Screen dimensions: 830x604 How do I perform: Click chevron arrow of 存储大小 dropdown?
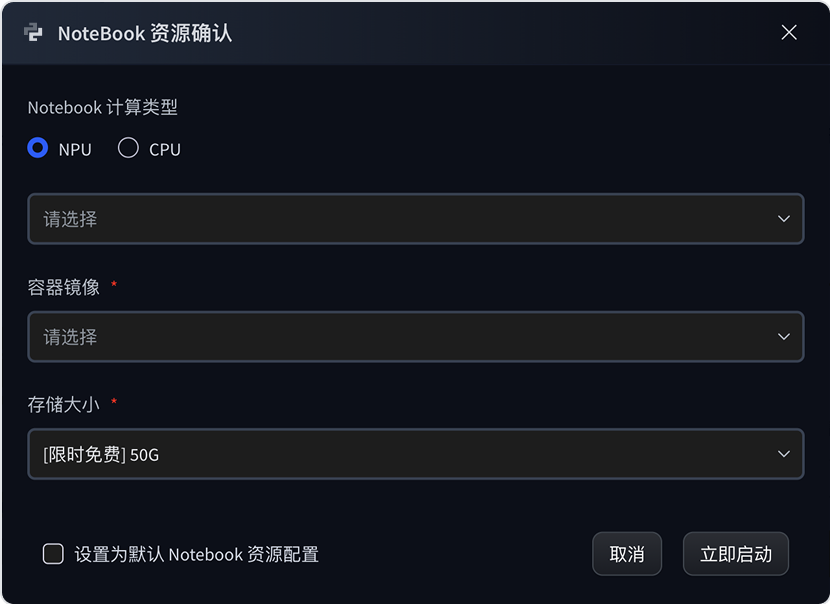tap(784, 455)
